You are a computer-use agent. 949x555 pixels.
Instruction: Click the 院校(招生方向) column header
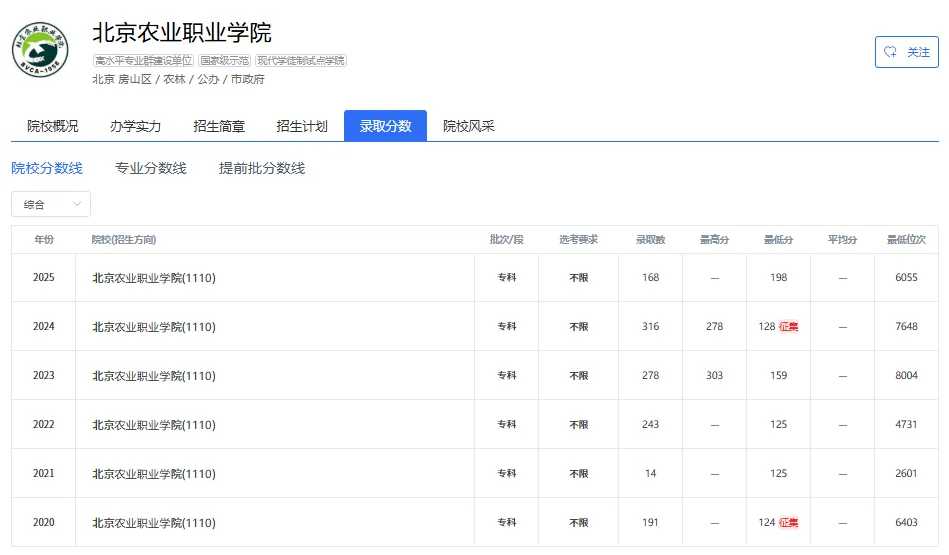[x=124, y=240]
